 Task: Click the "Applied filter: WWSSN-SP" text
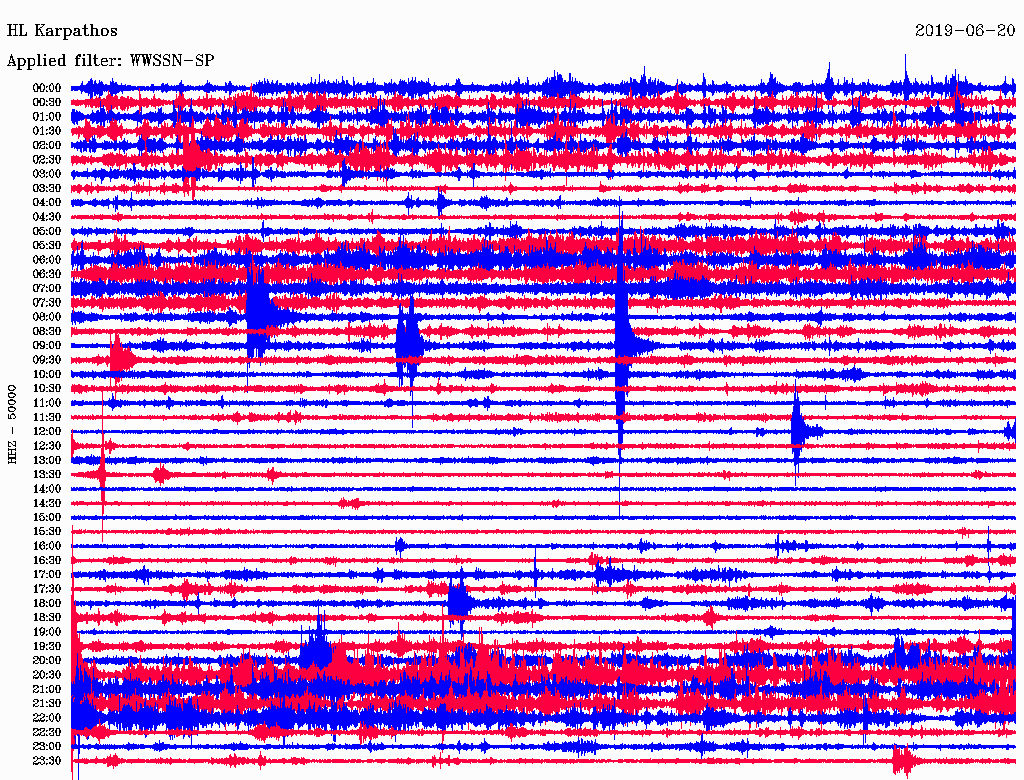tap(110, 61)
